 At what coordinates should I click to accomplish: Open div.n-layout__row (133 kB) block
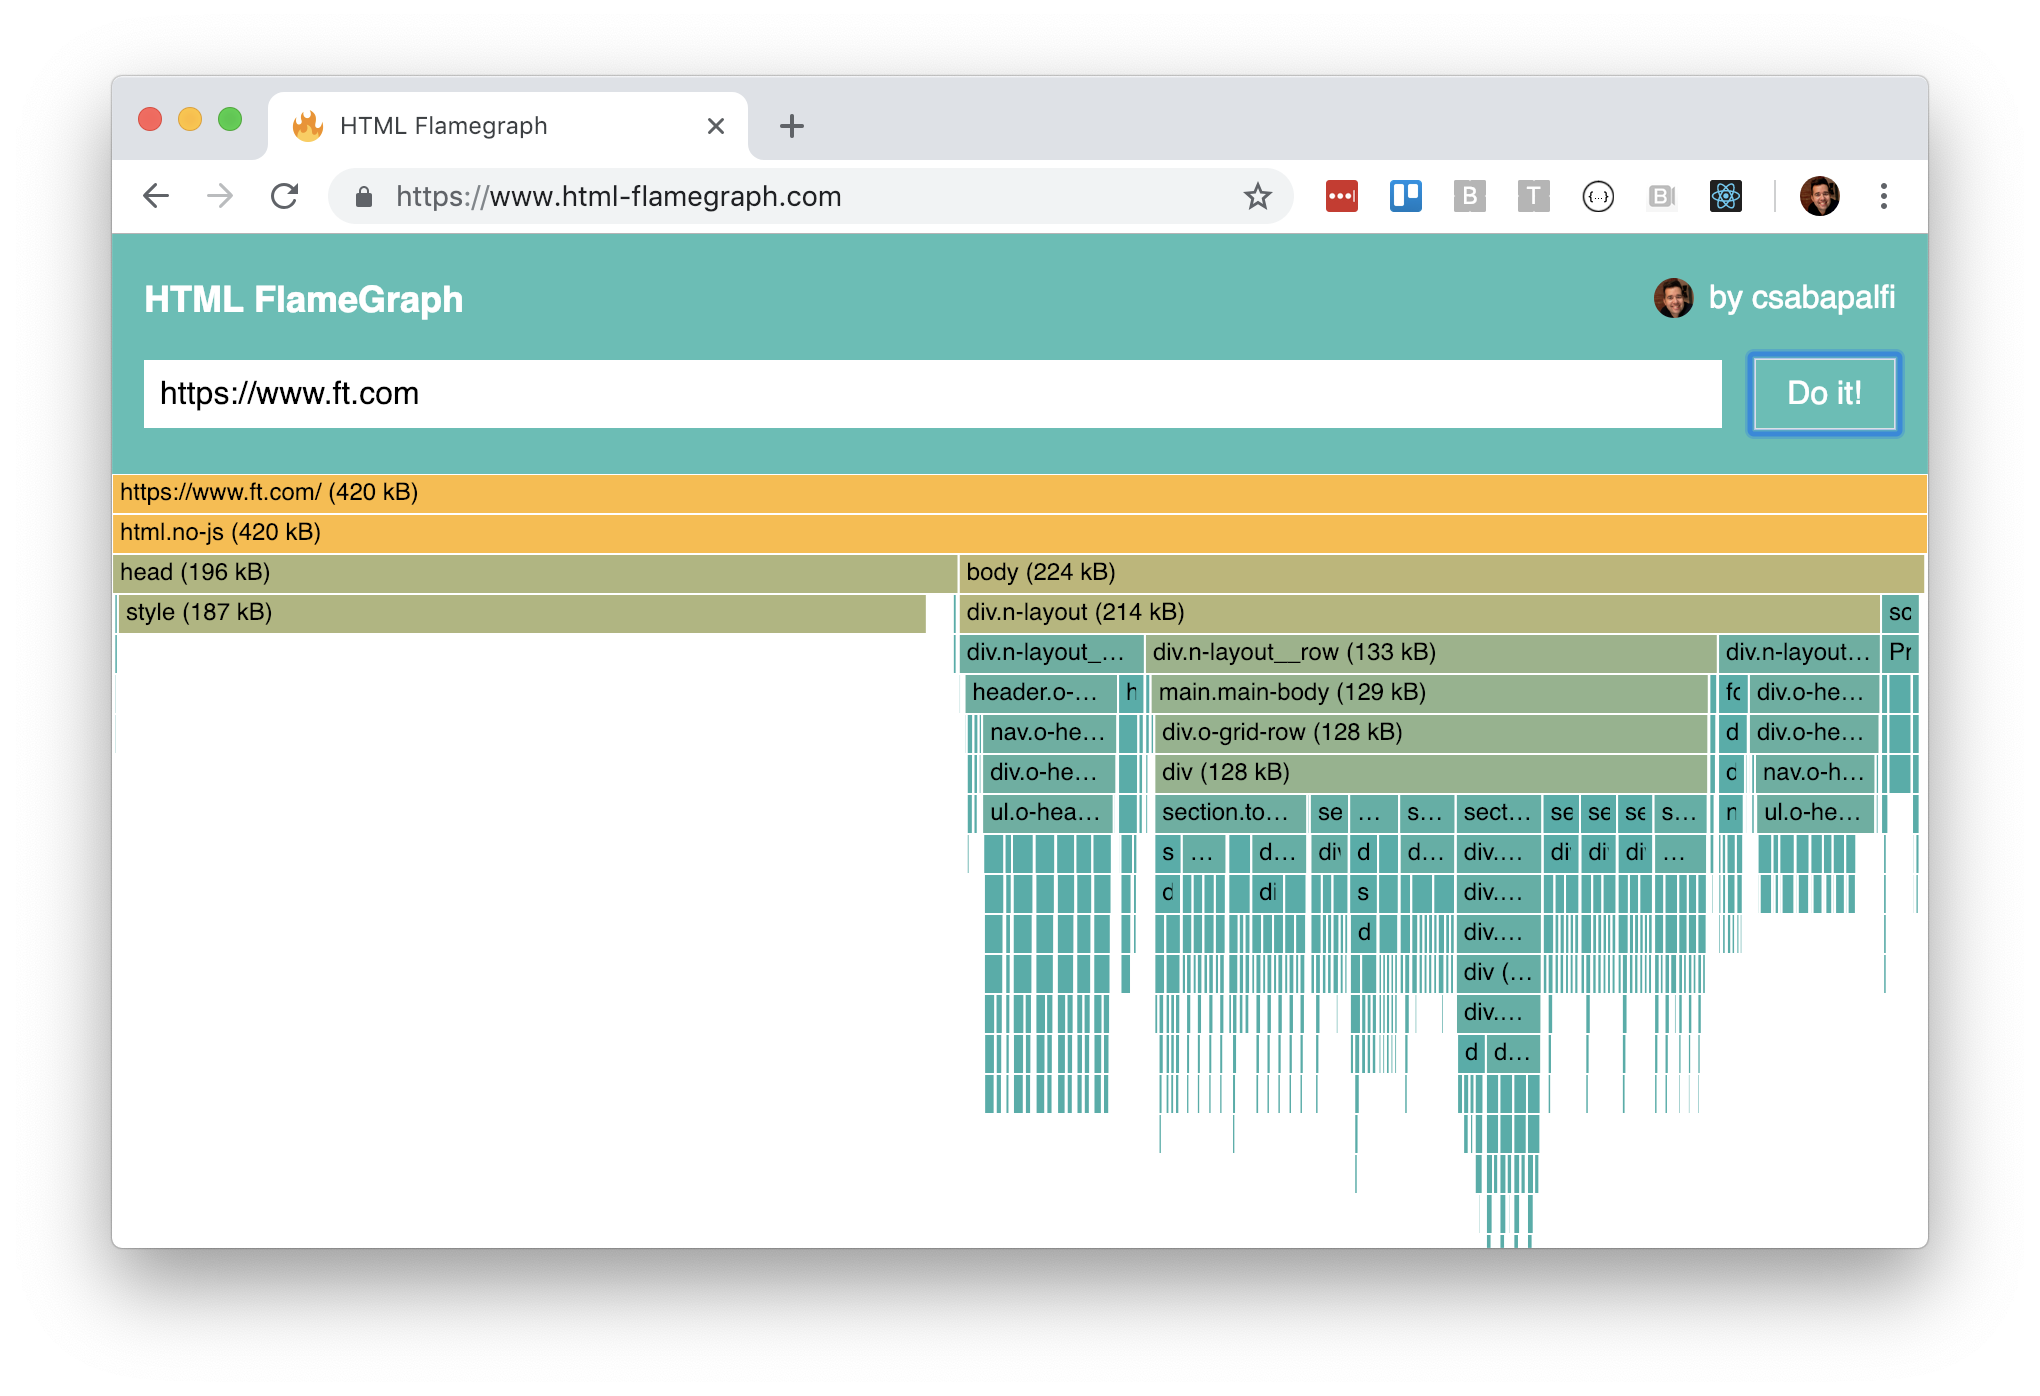click(x=1430, y=653)
